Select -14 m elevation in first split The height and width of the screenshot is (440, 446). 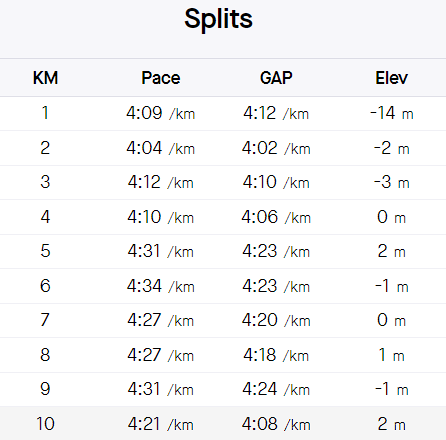(392, 113)
